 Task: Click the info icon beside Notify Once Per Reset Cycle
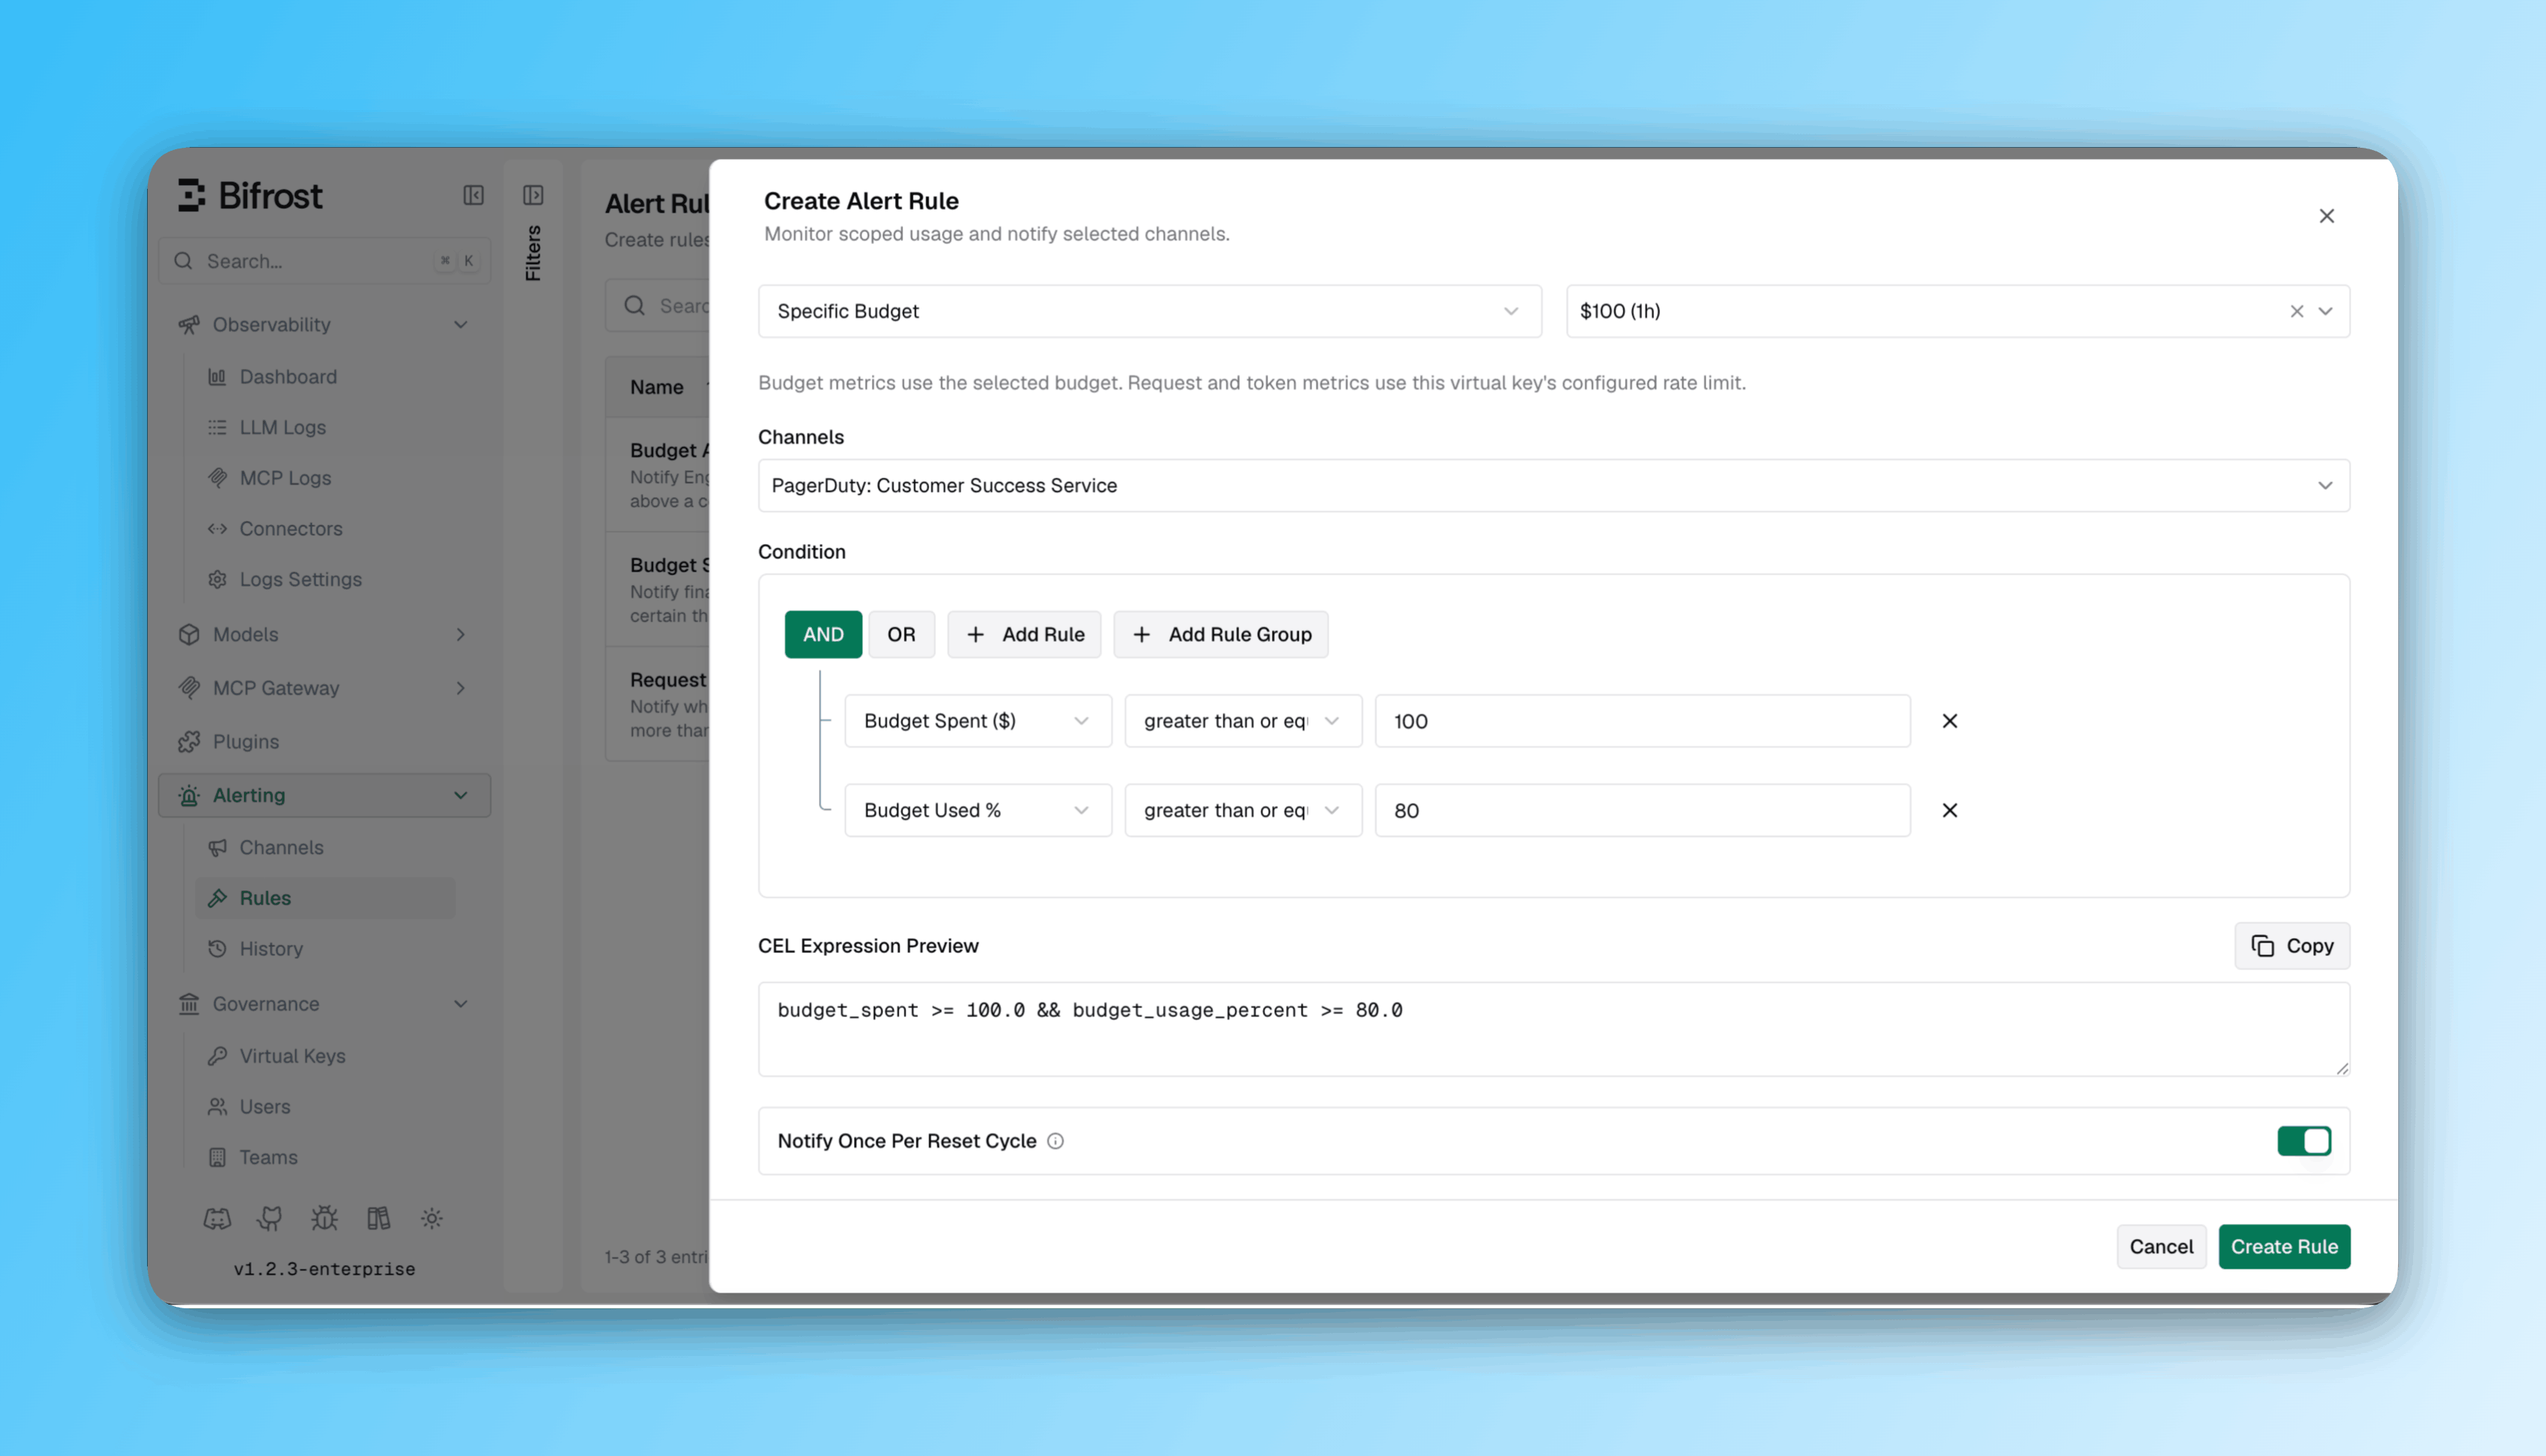click(x=1055, y=1141)
